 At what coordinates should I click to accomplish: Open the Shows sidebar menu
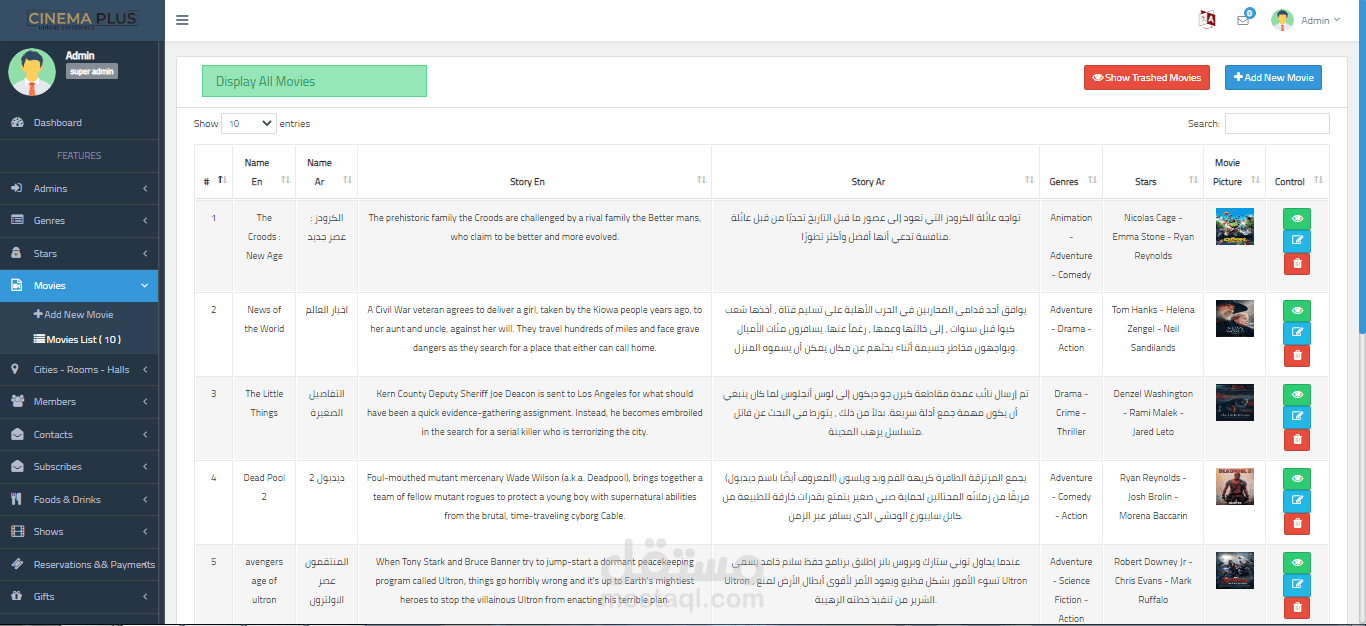point(79,532)
